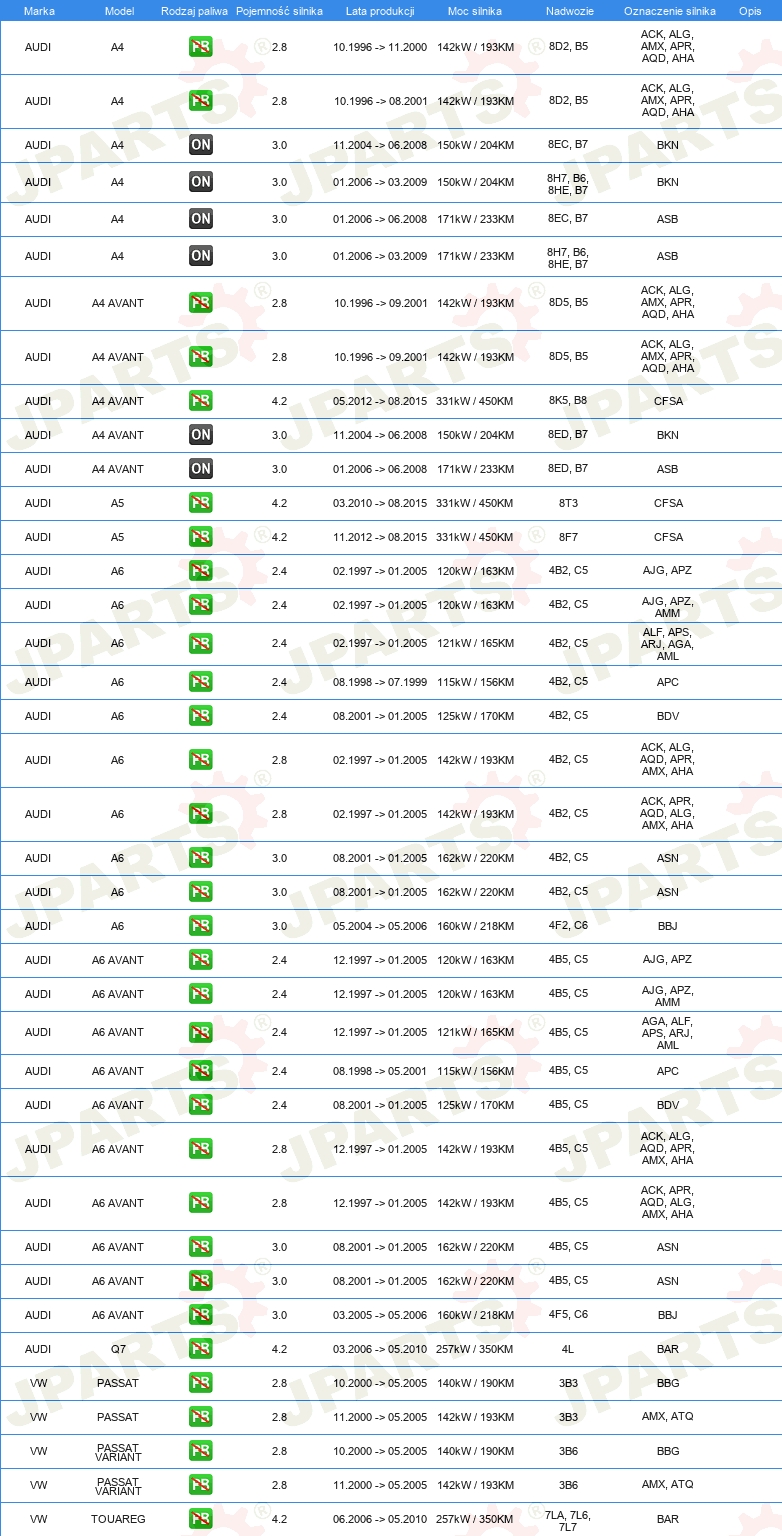Image resolution: width=782 pixels, height=1536 pixels.
Task: Click production dates 03.2006 -> 05.2010
Action: click(380, 1349)
